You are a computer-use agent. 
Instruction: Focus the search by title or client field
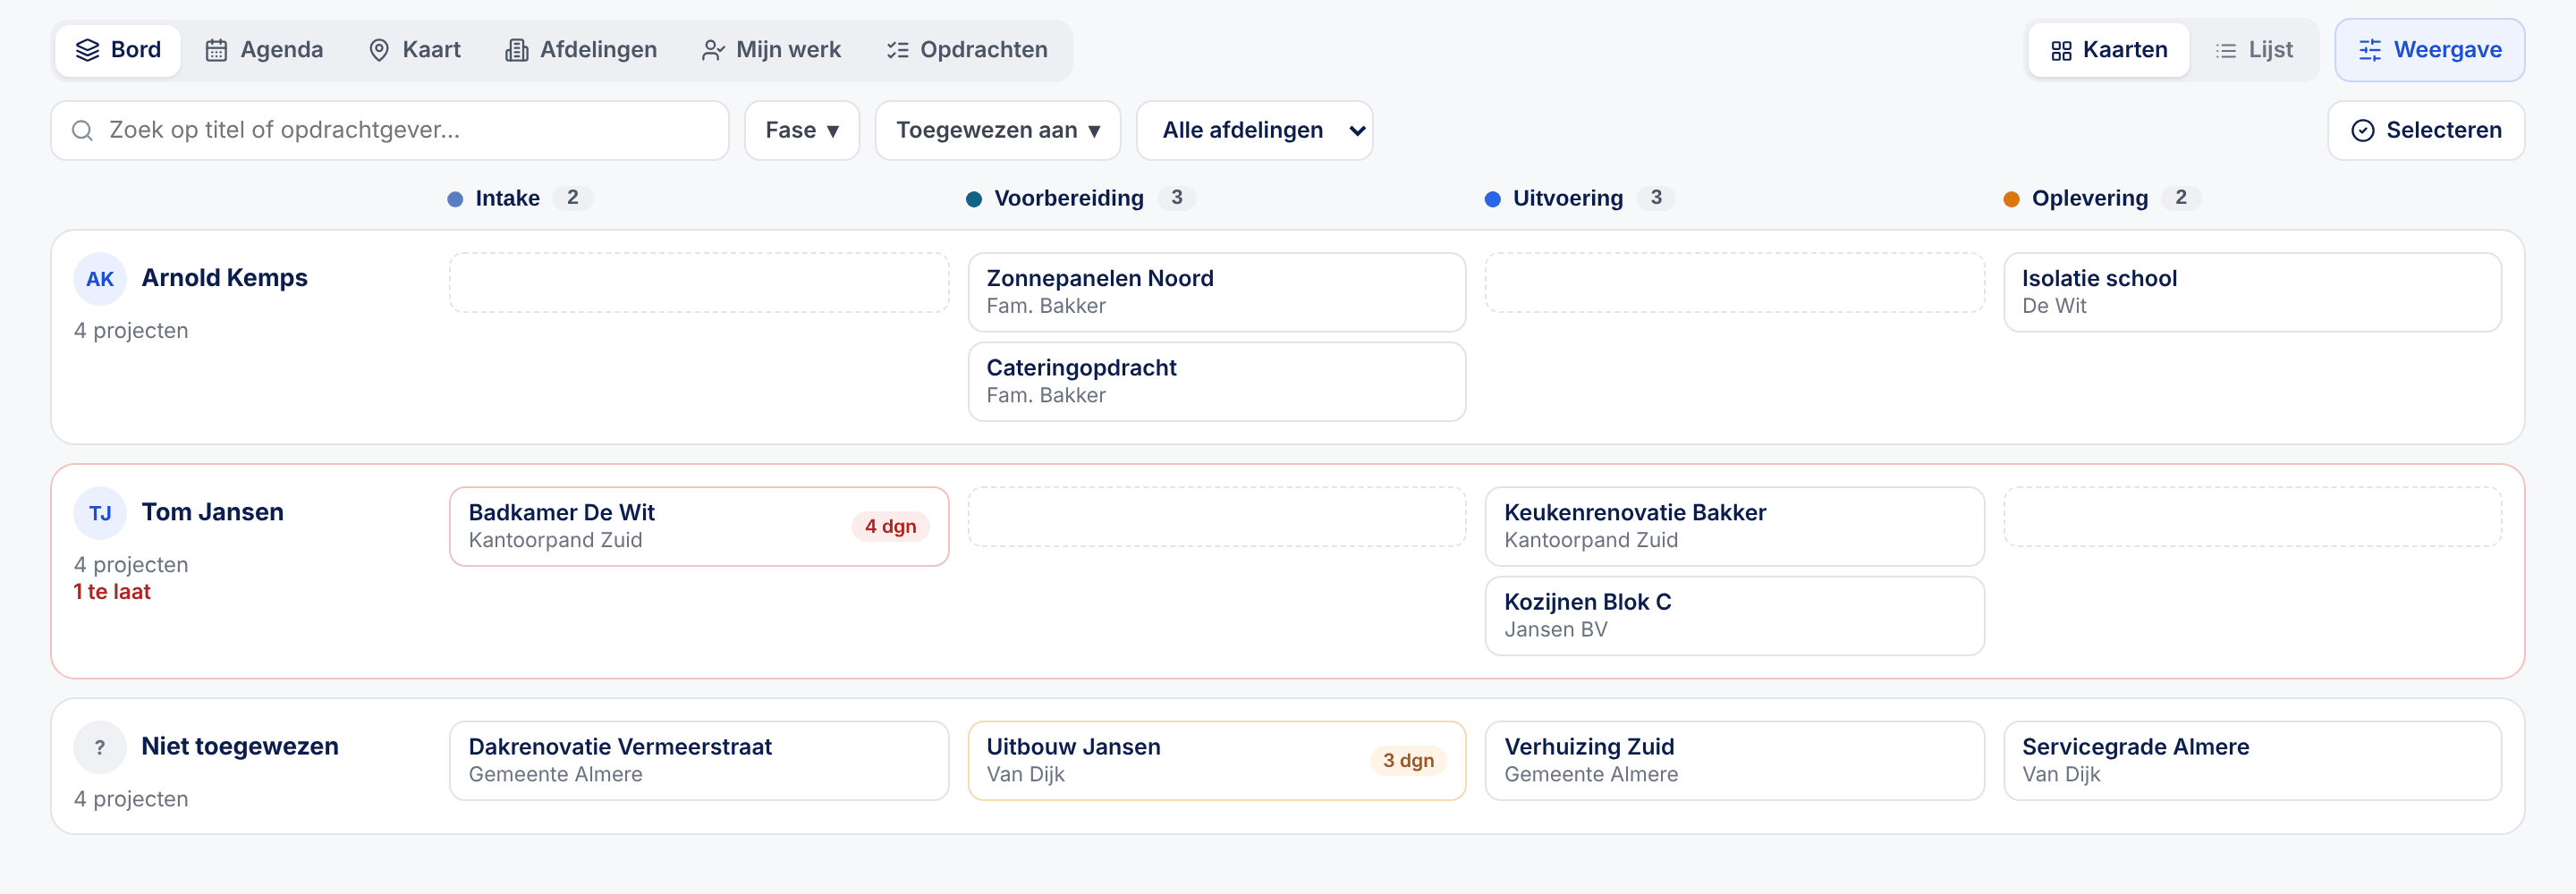coord(390,130)
